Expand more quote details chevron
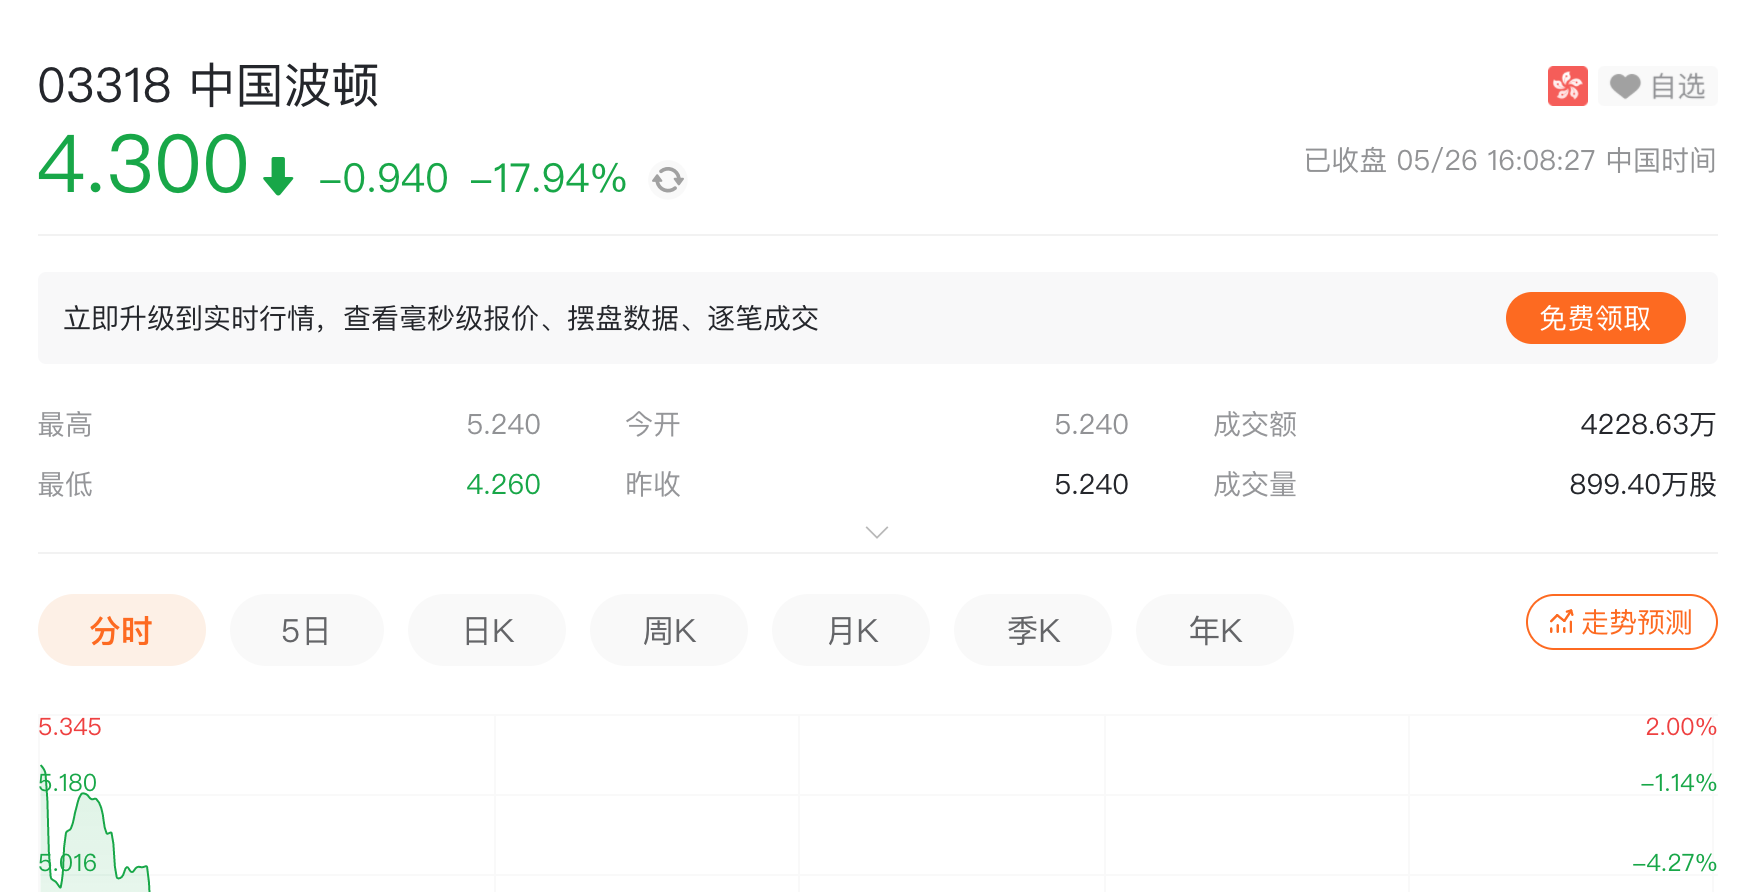This screenshot has height=892, width=1754. pos(877,532)
